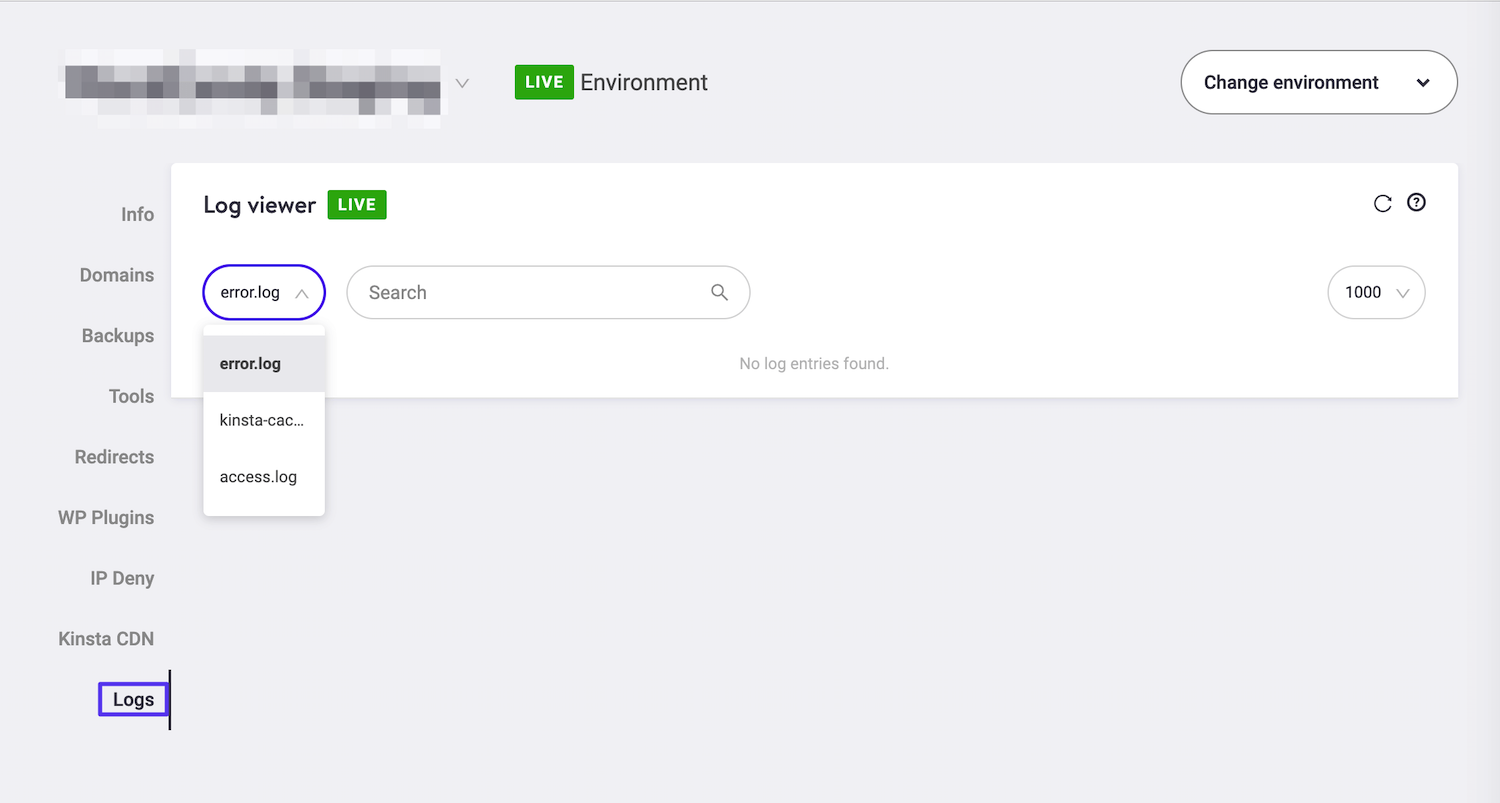Open the log line count dropdown showing 1000
This screenshot has height=803, width=1500.
point(1376,292)
